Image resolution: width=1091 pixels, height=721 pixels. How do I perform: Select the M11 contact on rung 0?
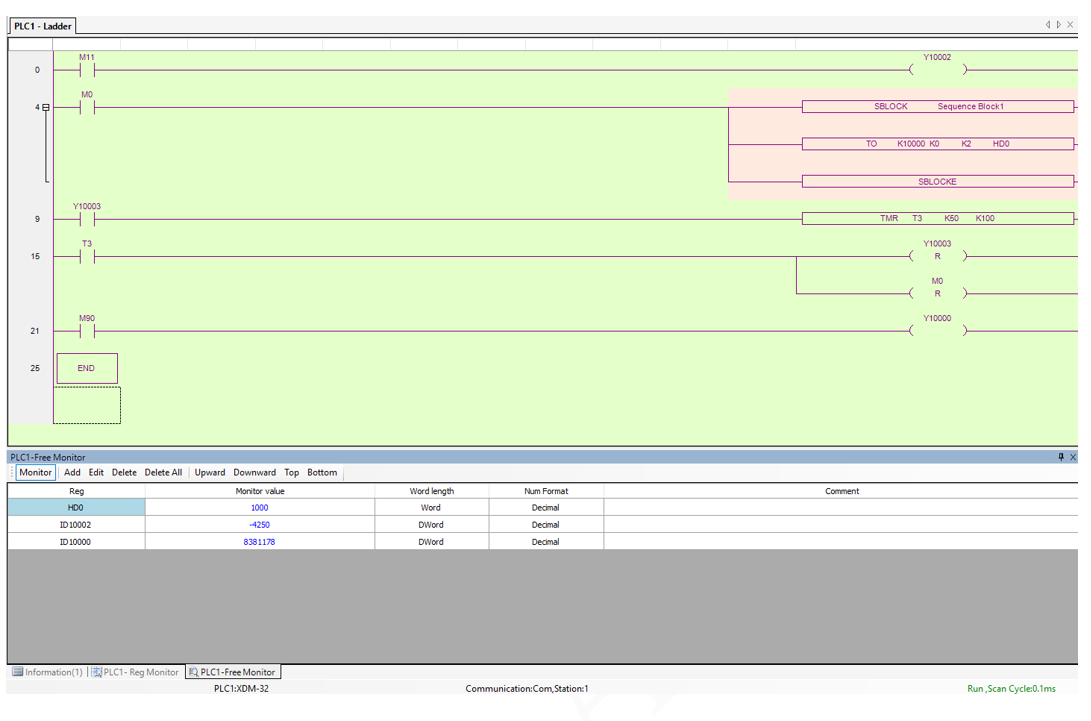click(87, 70)
